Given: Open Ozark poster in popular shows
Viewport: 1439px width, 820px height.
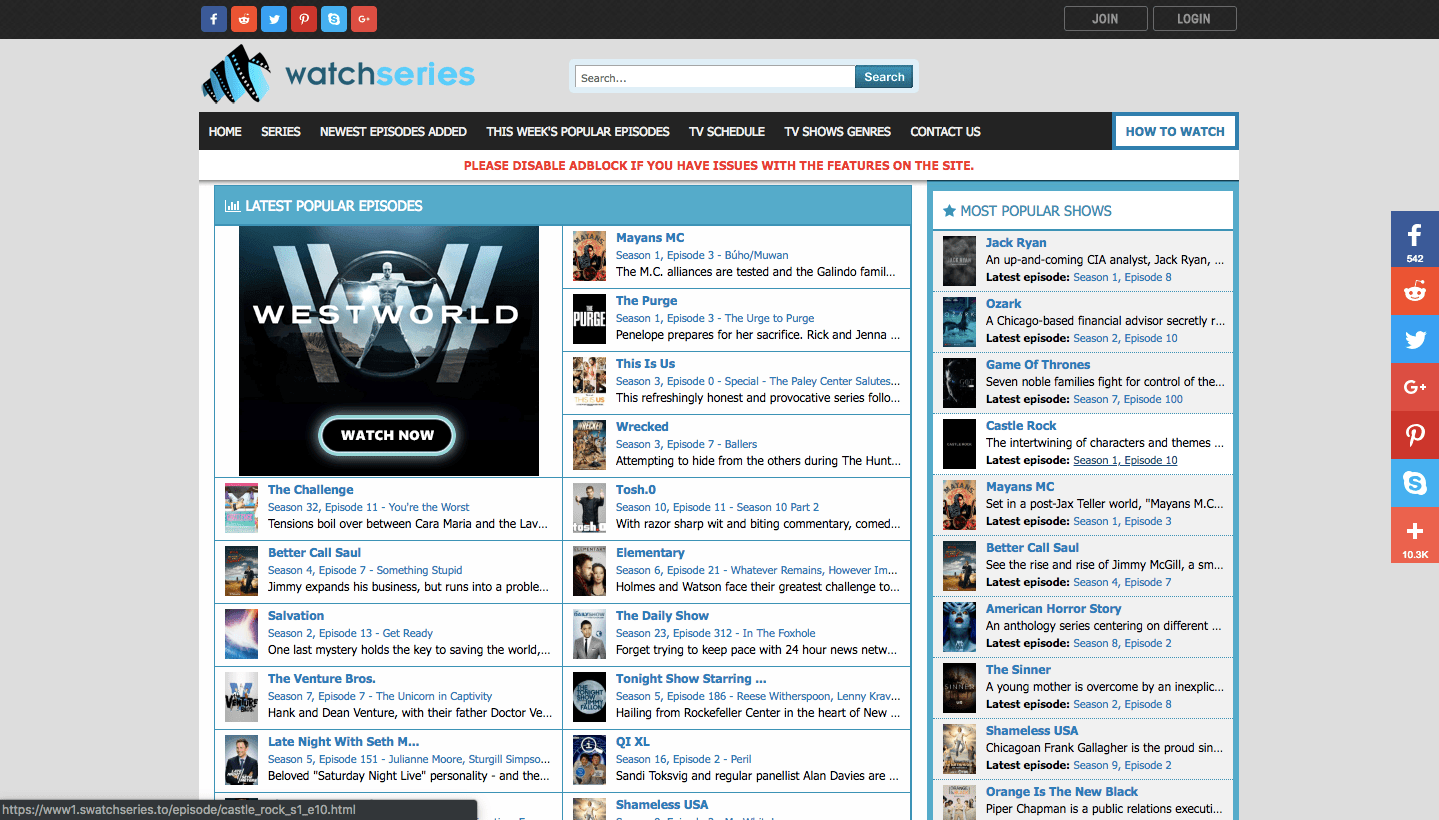Looking at the screenshot, I should coord(959,322).
